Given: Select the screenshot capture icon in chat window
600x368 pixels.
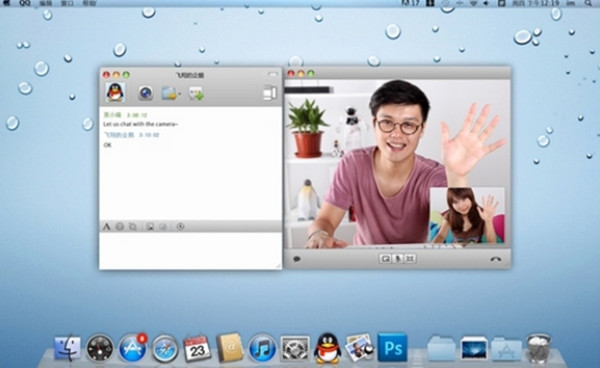Looking at the screenshot, I should 133,226.
